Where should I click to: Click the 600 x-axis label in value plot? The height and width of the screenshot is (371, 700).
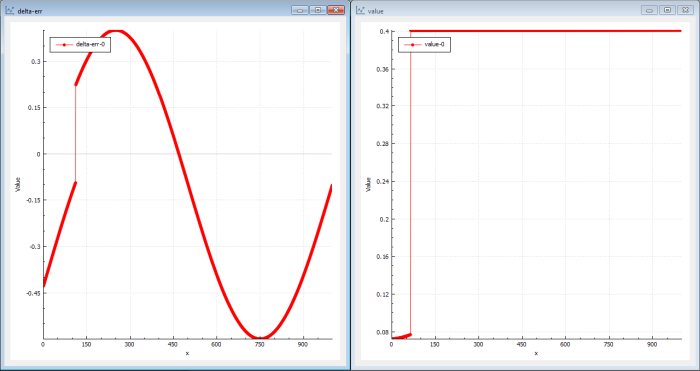coord(566,345)
